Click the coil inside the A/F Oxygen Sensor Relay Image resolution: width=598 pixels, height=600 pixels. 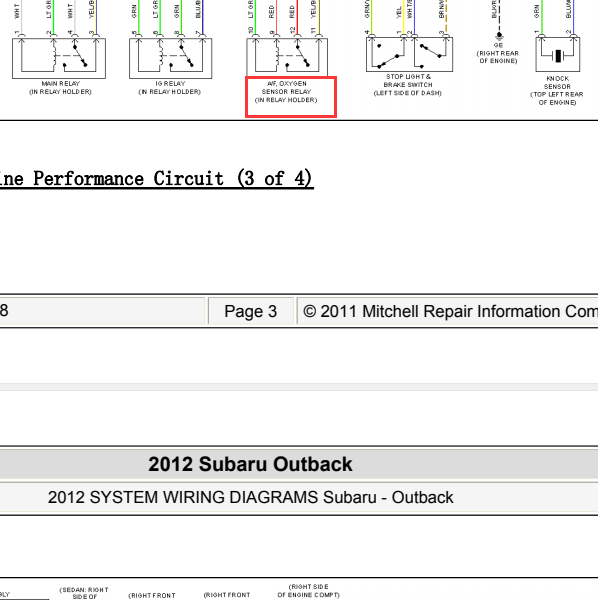277,54
